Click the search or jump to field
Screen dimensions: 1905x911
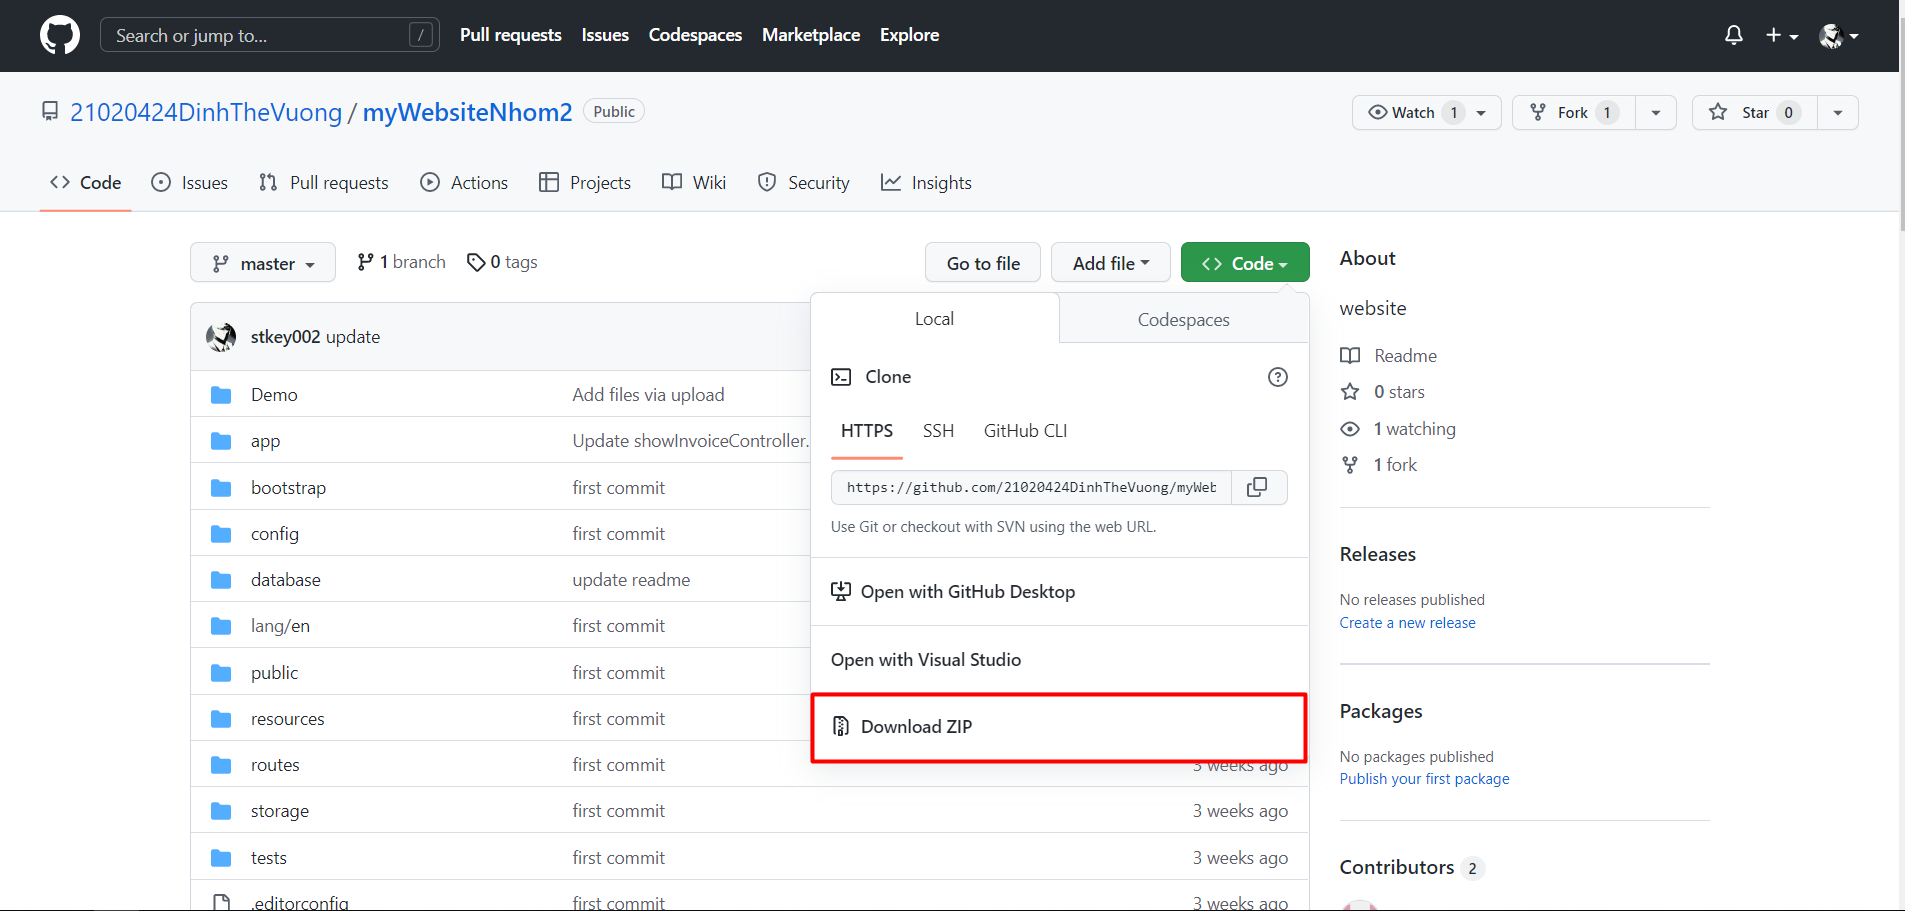point(260,33)
